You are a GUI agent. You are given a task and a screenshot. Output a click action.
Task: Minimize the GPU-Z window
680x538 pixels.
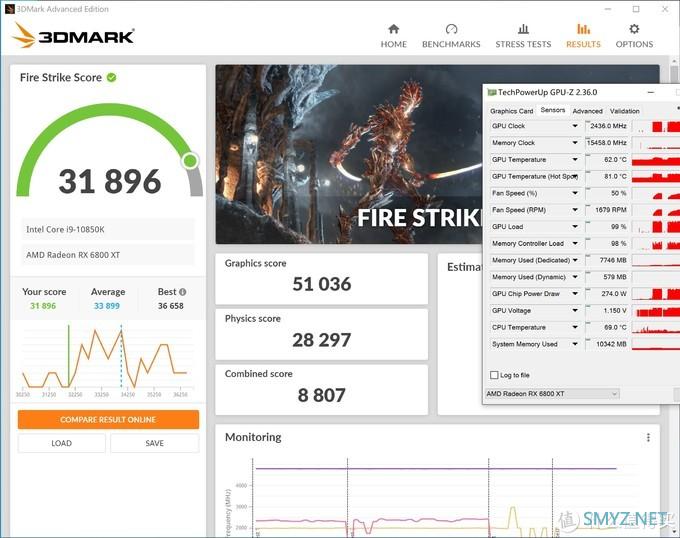tap(651, 92)
